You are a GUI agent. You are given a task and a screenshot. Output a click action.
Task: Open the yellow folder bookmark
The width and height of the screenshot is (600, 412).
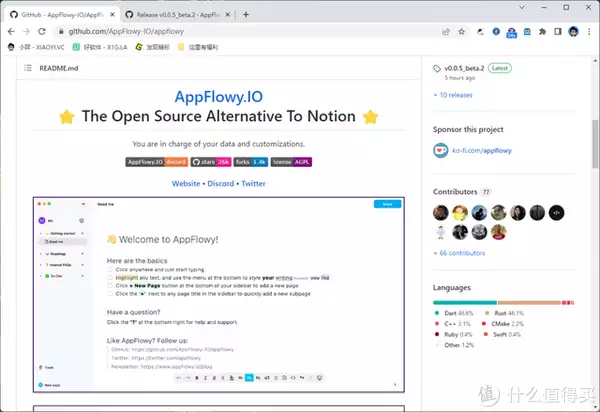click(x=197, y=47)
